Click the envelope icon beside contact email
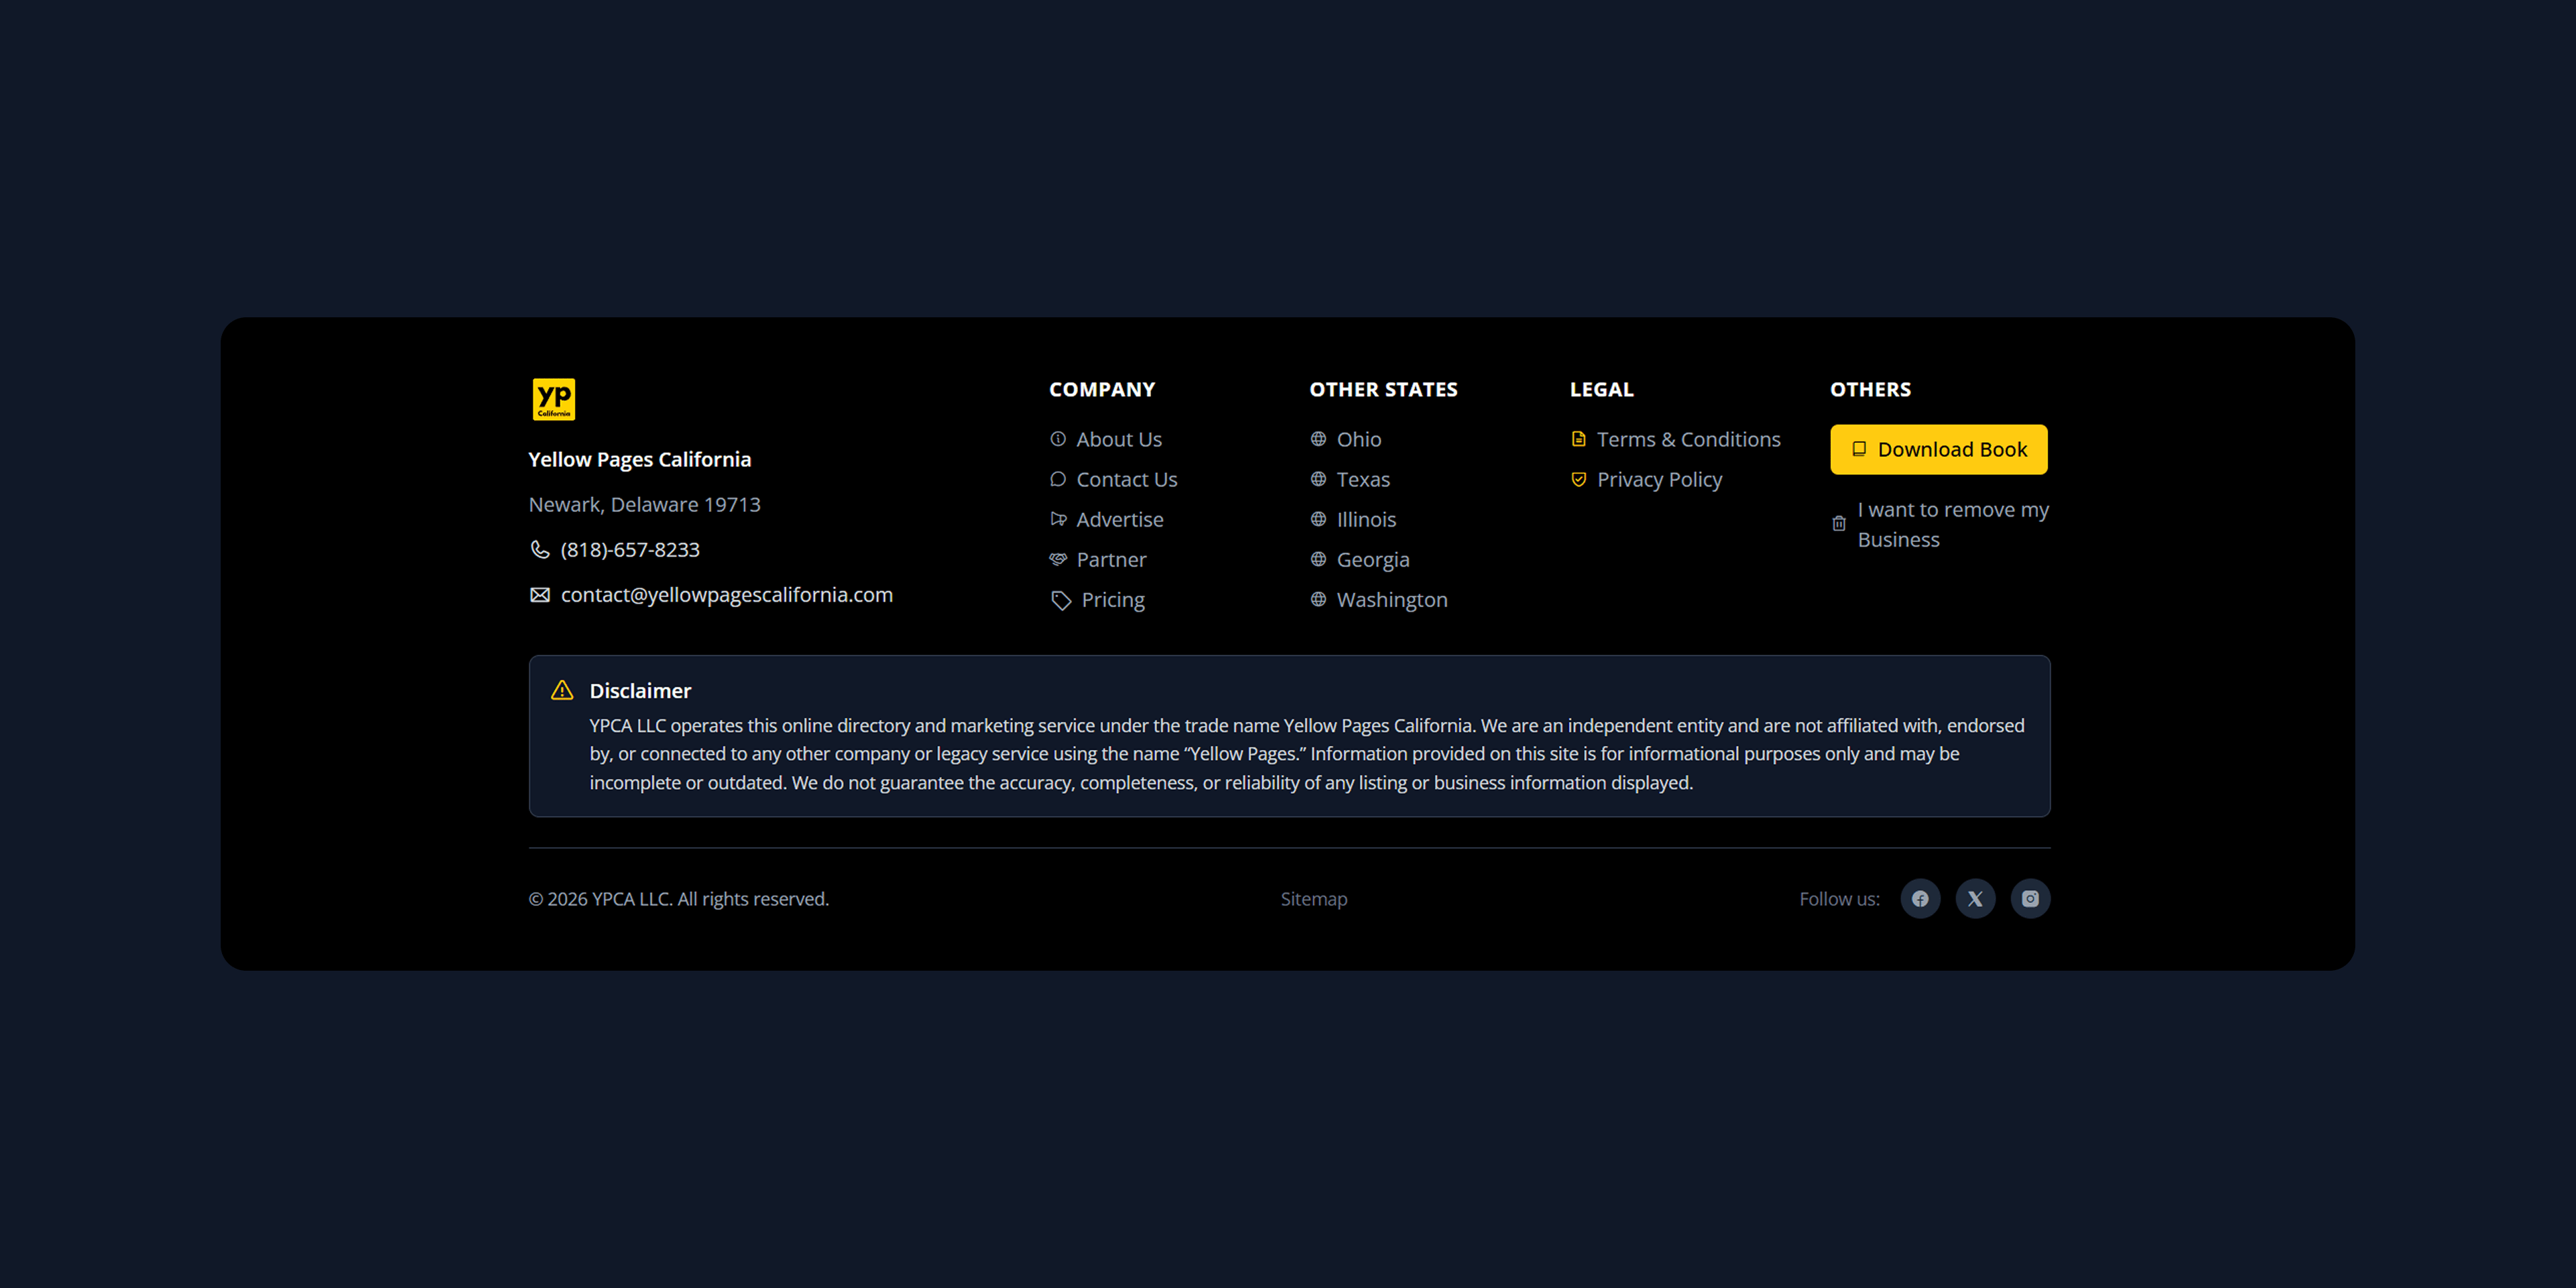The height and width of the screenshot is (1288, 2576). coord(539,595)
